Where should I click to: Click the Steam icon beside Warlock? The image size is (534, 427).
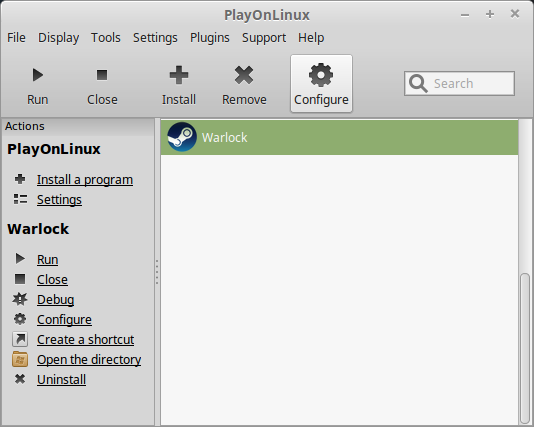coord(182,137)
